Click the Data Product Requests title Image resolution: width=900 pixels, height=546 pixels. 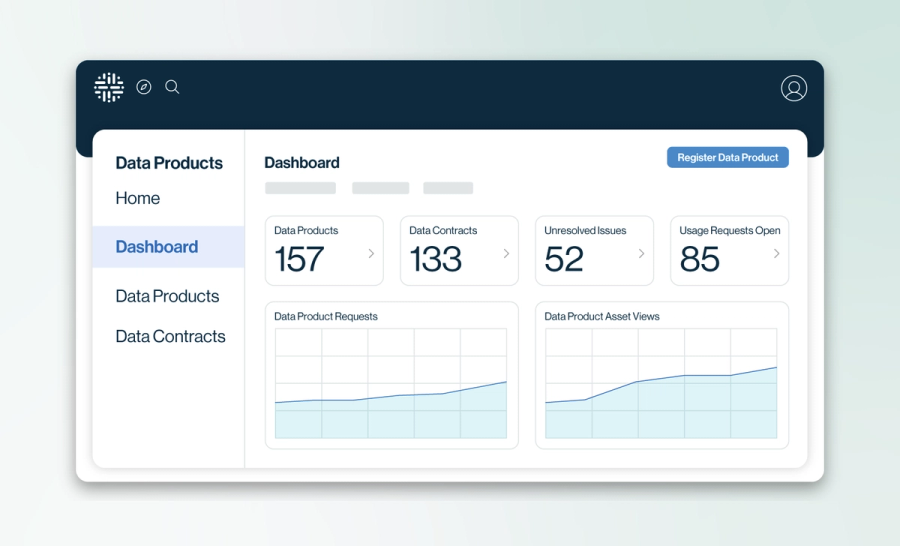(x=326, y=316)
